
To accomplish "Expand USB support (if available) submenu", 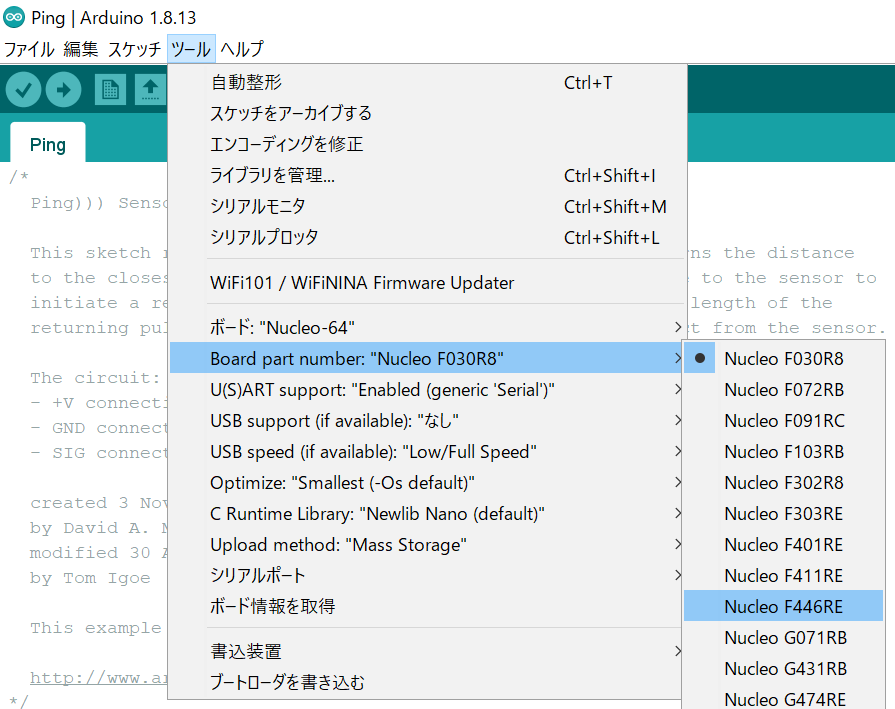I will coord(427,421).
